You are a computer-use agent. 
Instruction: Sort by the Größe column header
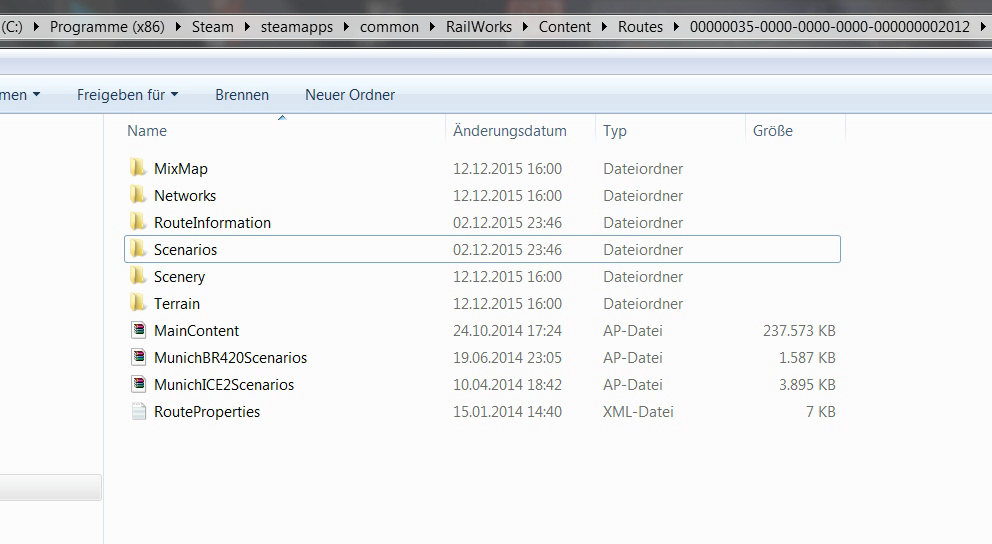pos(772,131)
